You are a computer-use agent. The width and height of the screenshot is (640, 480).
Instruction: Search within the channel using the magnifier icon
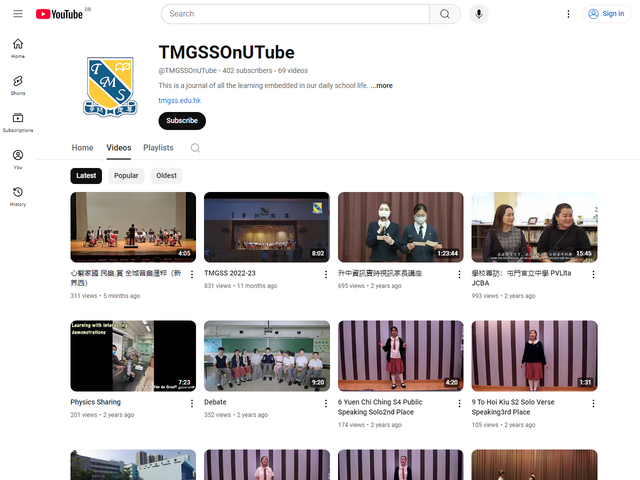(x=195, y=148)
